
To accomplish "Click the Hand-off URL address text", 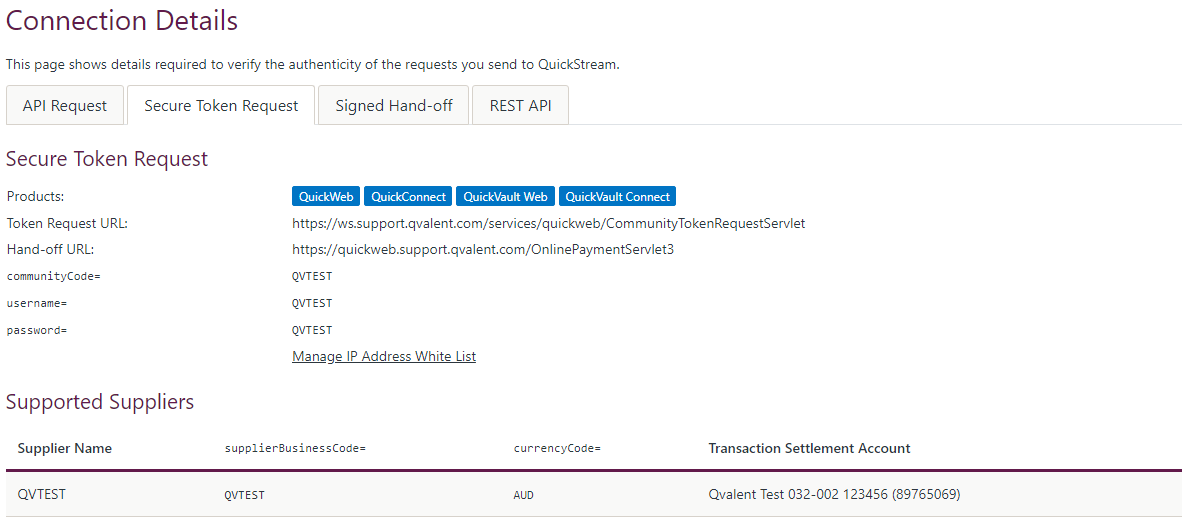I will (x=483, y=249).
